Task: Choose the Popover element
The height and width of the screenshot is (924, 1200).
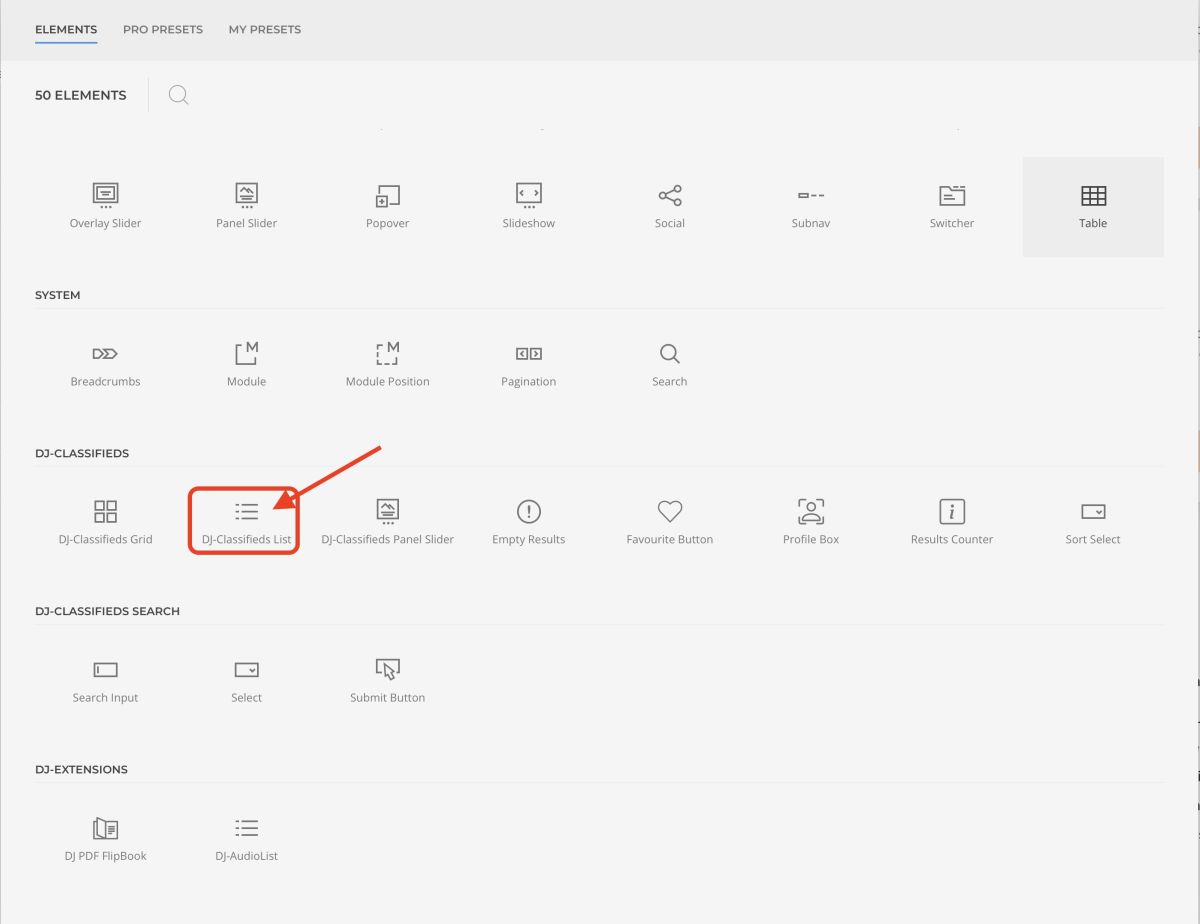Action: coord(387,207)
